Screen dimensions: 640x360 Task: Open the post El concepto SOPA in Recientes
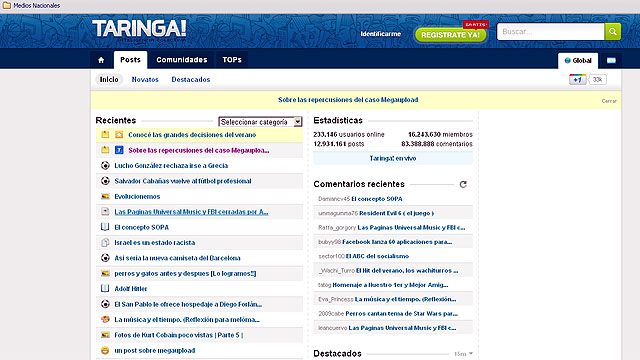click(x=141, y=227)
